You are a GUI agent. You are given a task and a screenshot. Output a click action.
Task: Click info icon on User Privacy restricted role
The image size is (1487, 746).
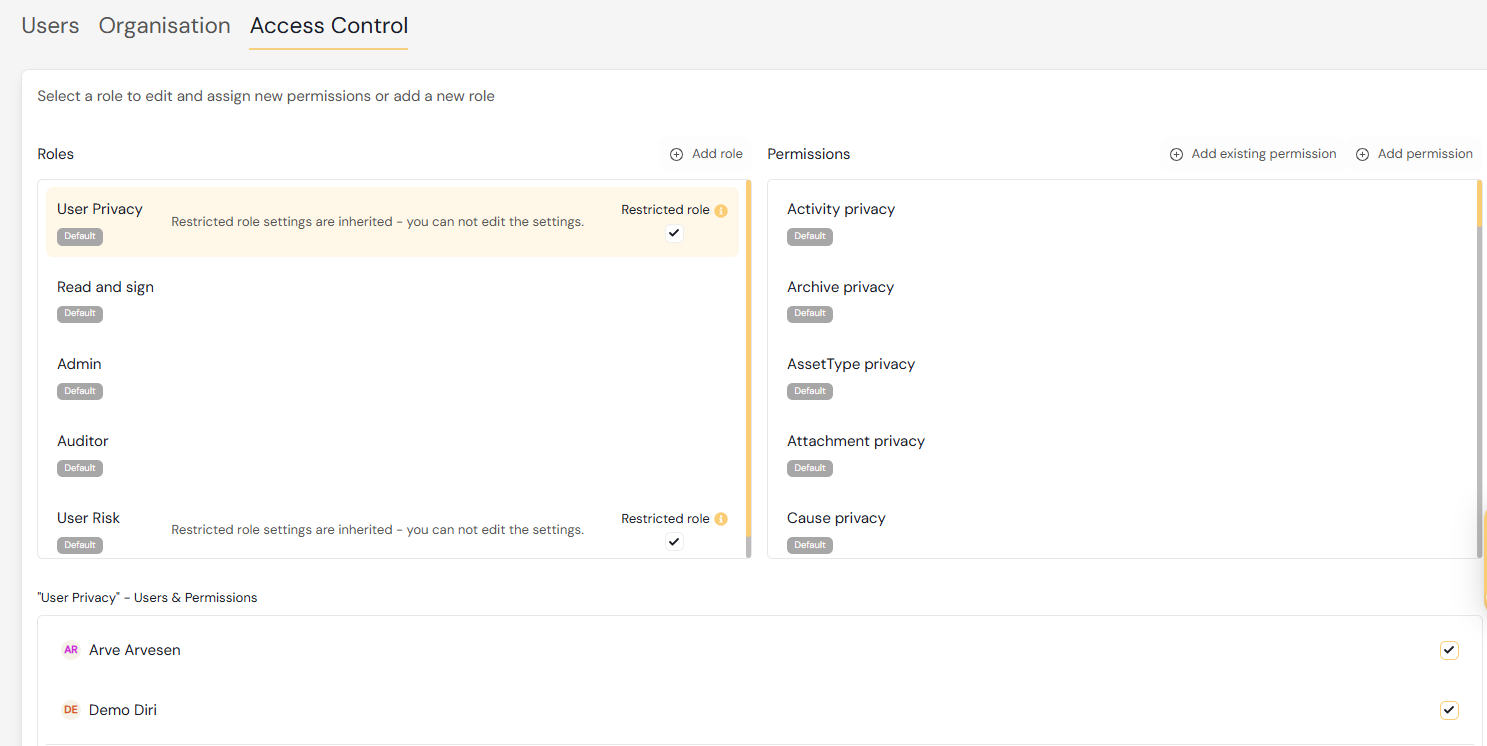tap(721, 210)
